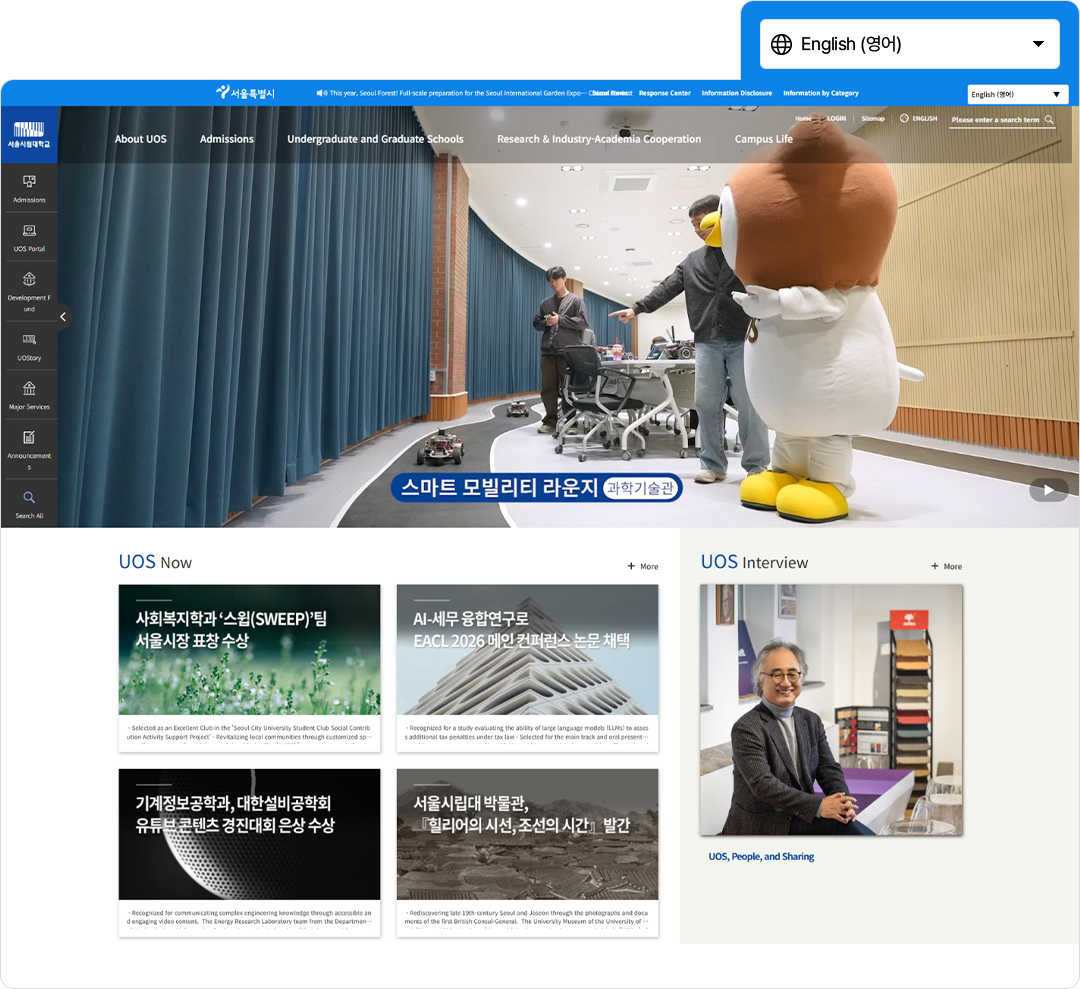Open the UOS Portal sidebar icon
Image resolution: width=1080 pixels, height=989 pixels.
29,231
